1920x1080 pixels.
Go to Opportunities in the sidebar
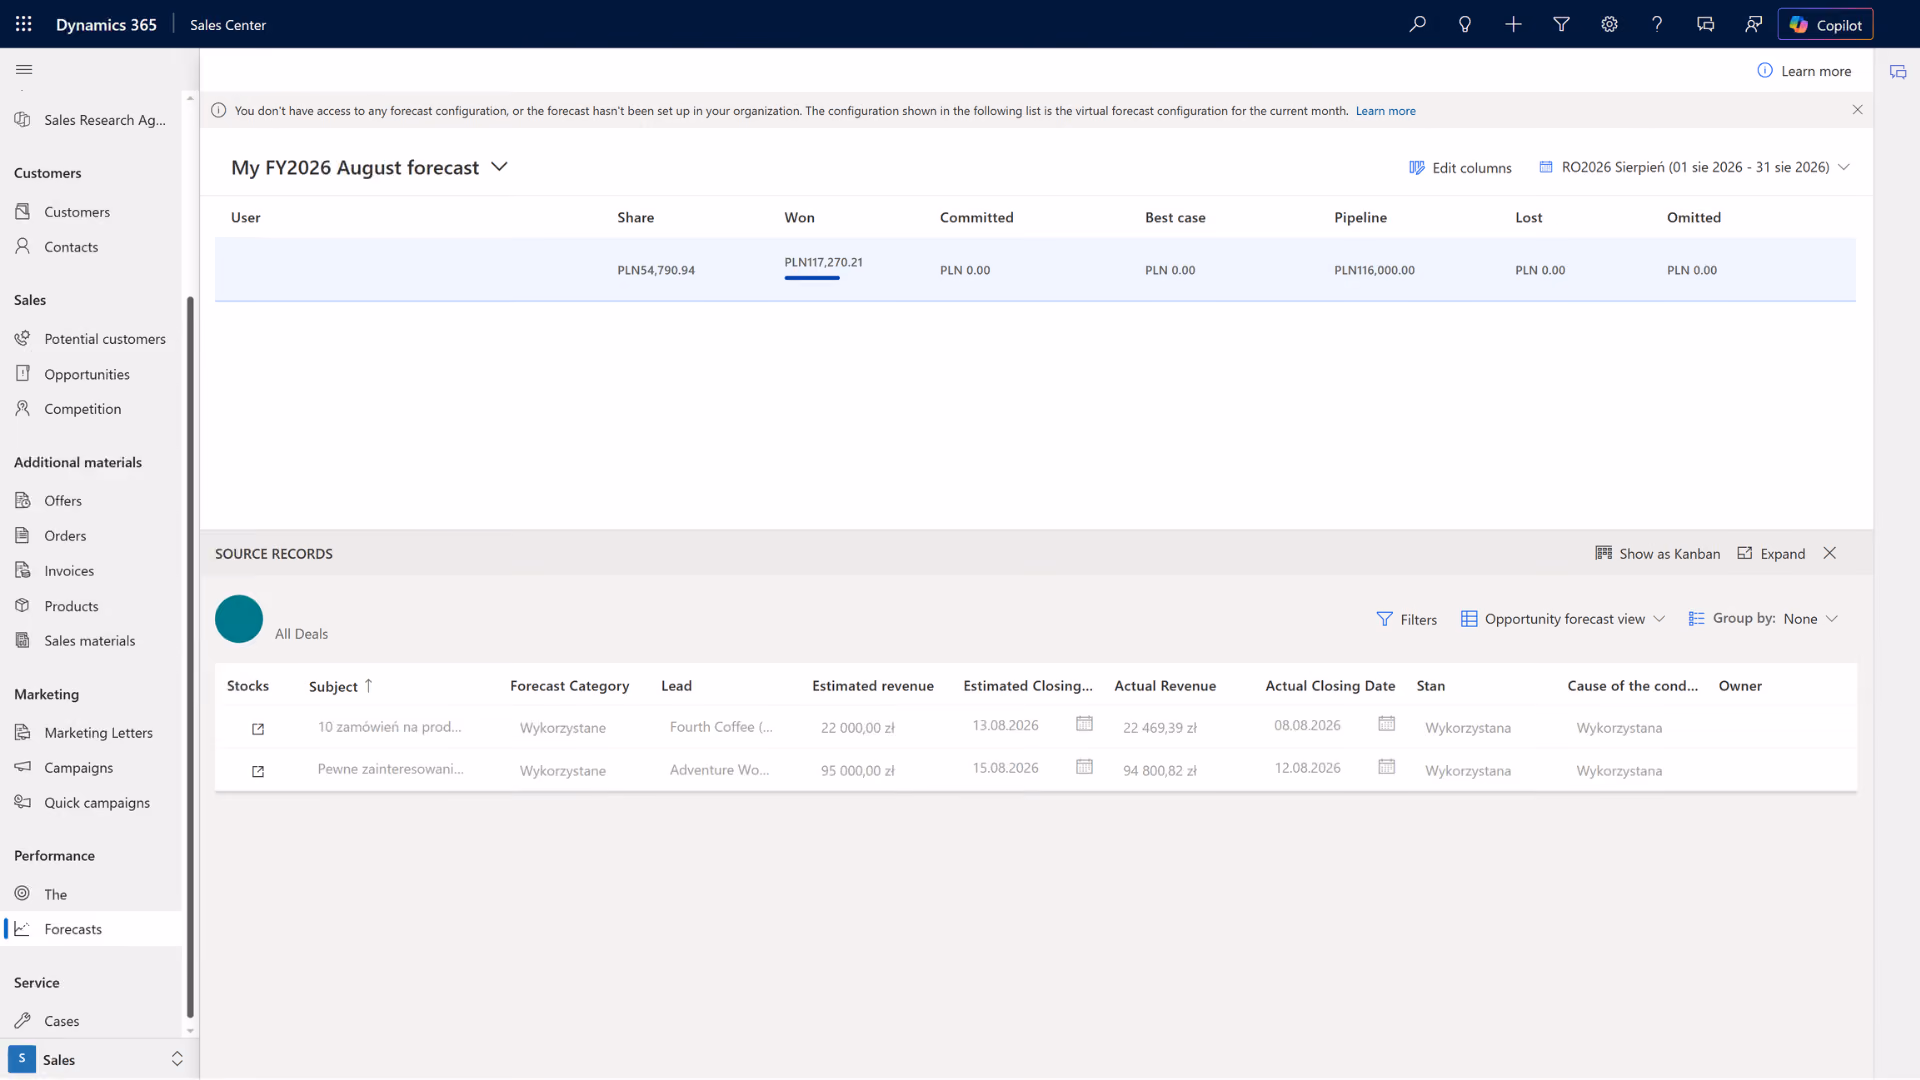pyautogui.click(x=87, y=374)
